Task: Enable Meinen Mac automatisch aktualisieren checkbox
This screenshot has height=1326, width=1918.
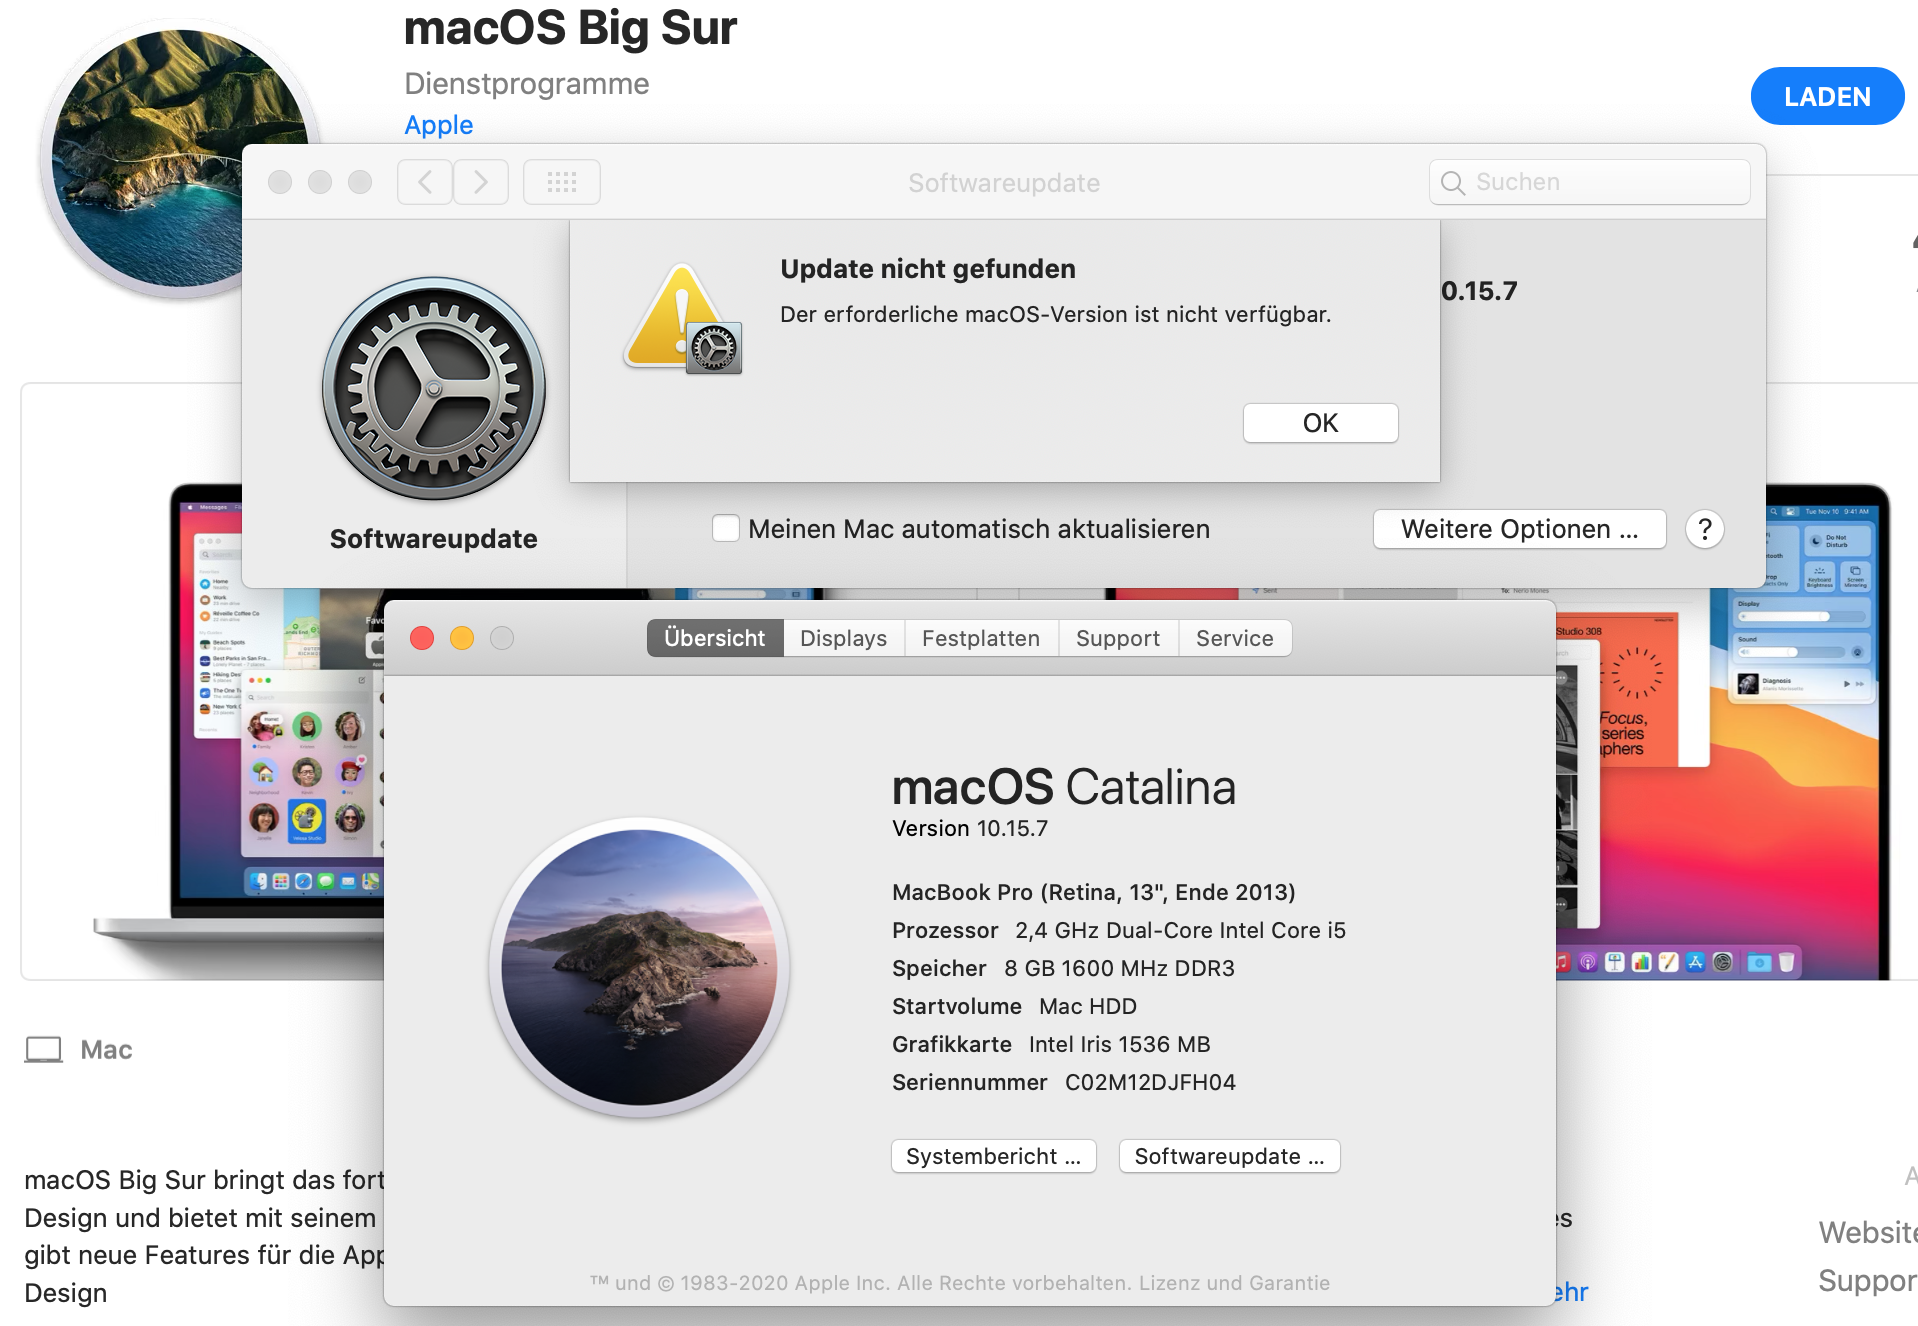Action: coord(726,528)
